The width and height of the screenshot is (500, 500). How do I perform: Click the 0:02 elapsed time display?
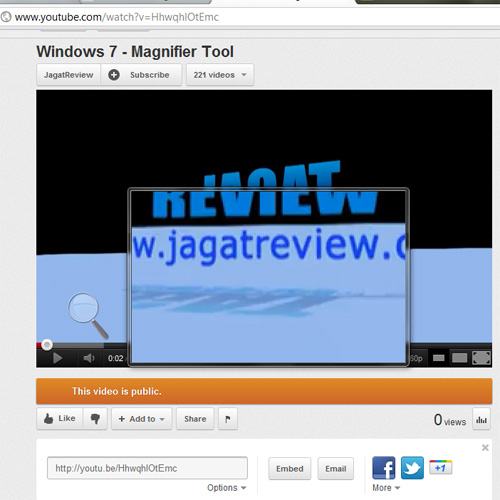tap(115, 358)
